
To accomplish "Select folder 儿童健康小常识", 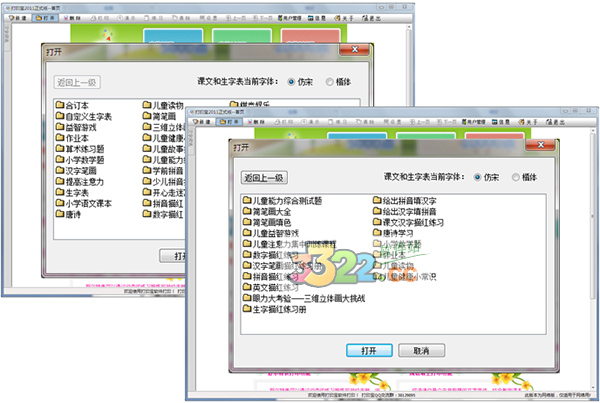I will 405,276.
